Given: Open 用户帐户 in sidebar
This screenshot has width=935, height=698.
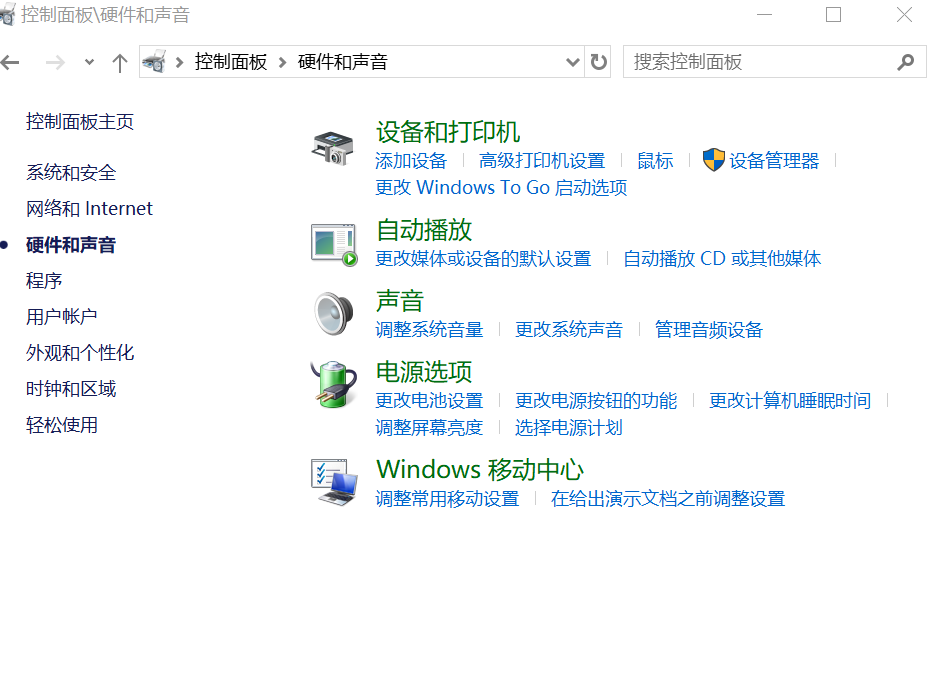Looking at the screenshot, I should (61, 317).
